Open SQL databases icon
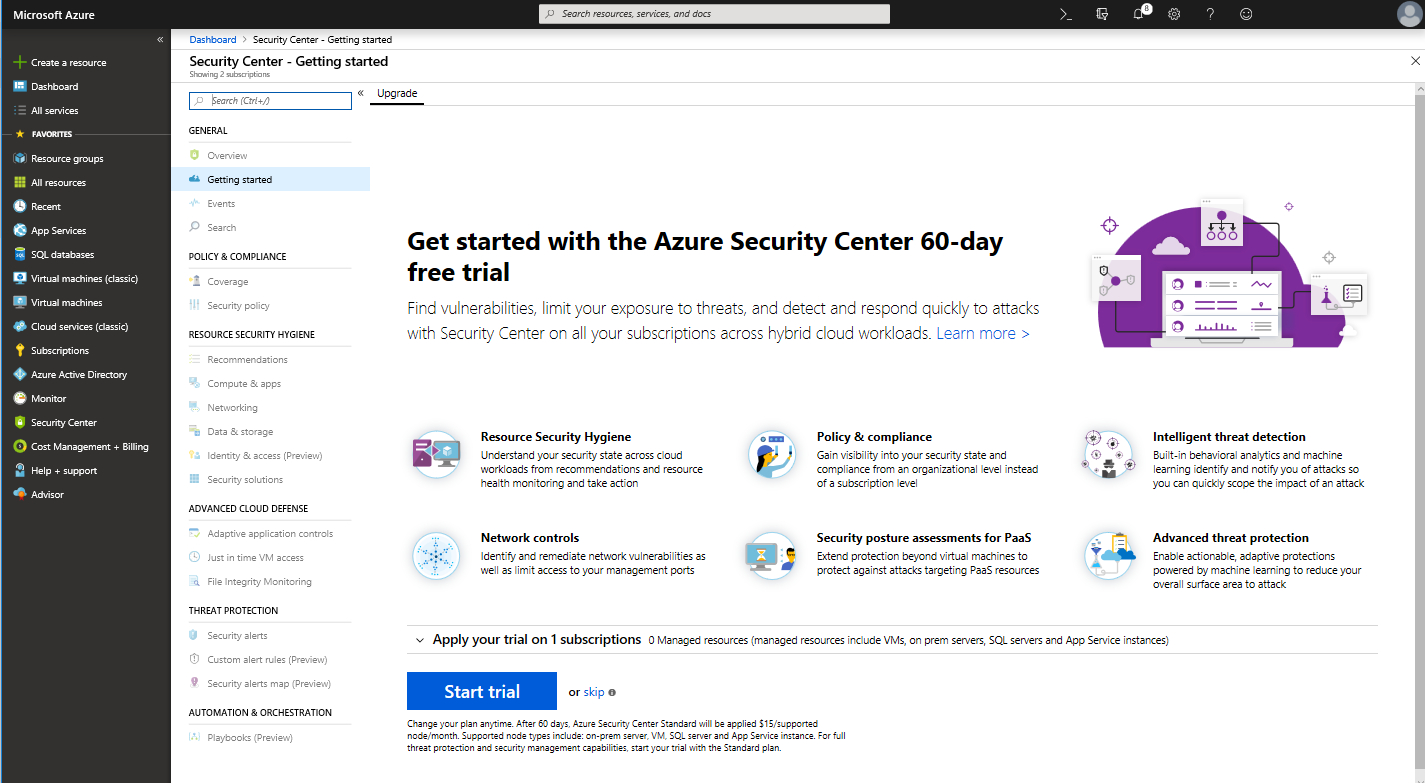Screen dimensions: 1425x783 pyautogui.click(x=20, y=254)
